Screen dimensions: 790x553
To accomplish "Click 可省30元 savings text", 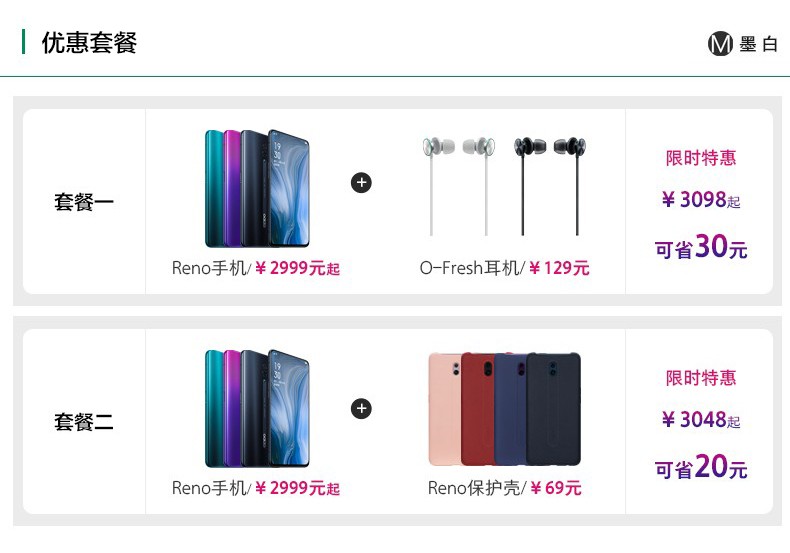I will [701, 246].
